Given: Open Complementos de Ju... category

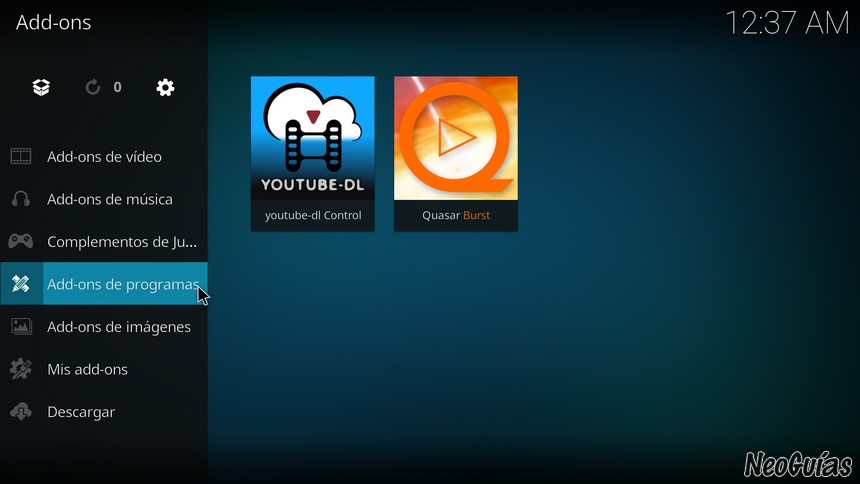Looking at the screenshot, I should (104, 241).
